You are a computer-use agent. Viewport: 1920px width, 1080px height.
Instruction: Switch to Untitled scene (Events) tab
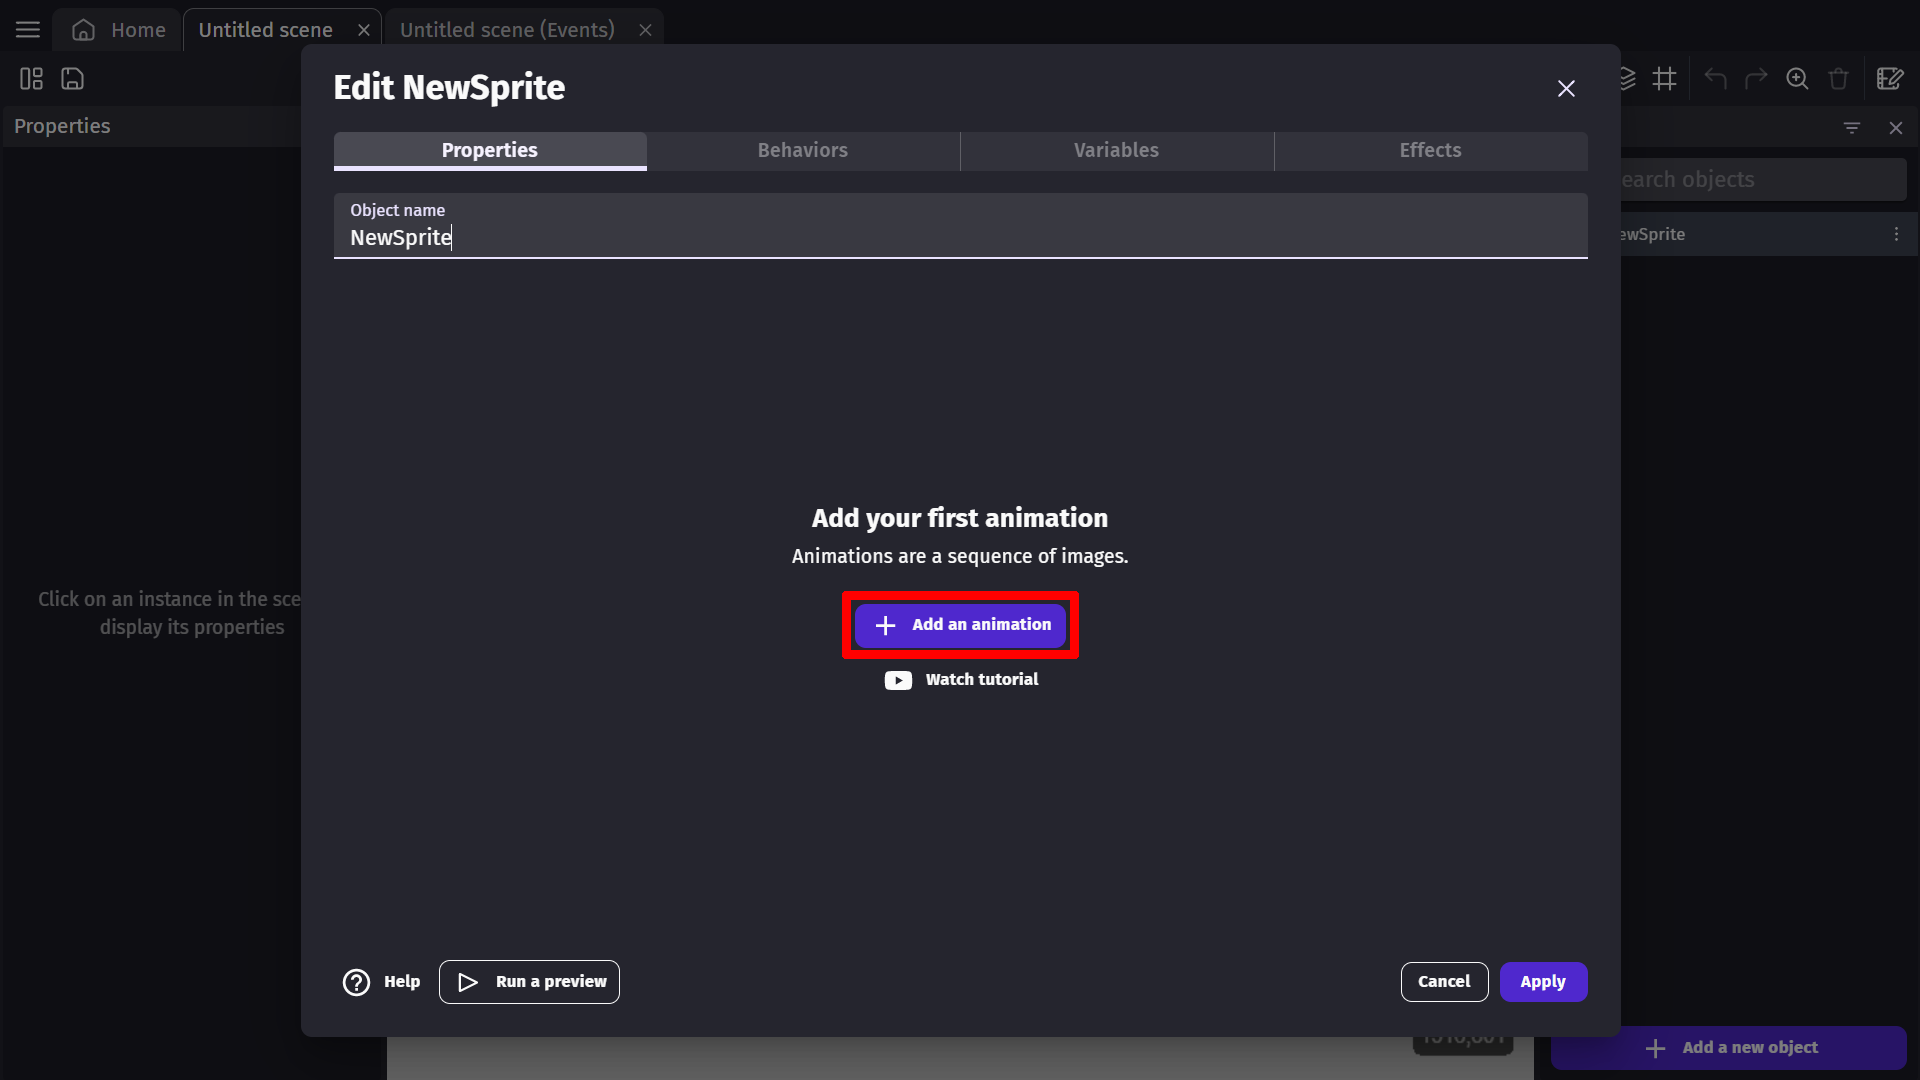[x=507, y=30]
